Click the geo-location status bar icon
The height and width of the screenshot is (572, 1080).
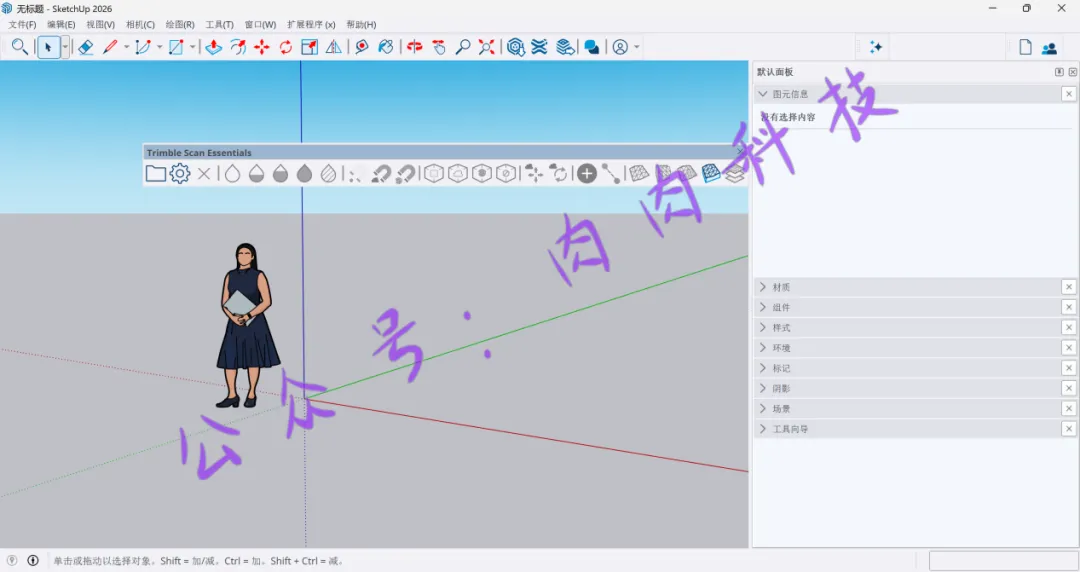pos(12,560)
